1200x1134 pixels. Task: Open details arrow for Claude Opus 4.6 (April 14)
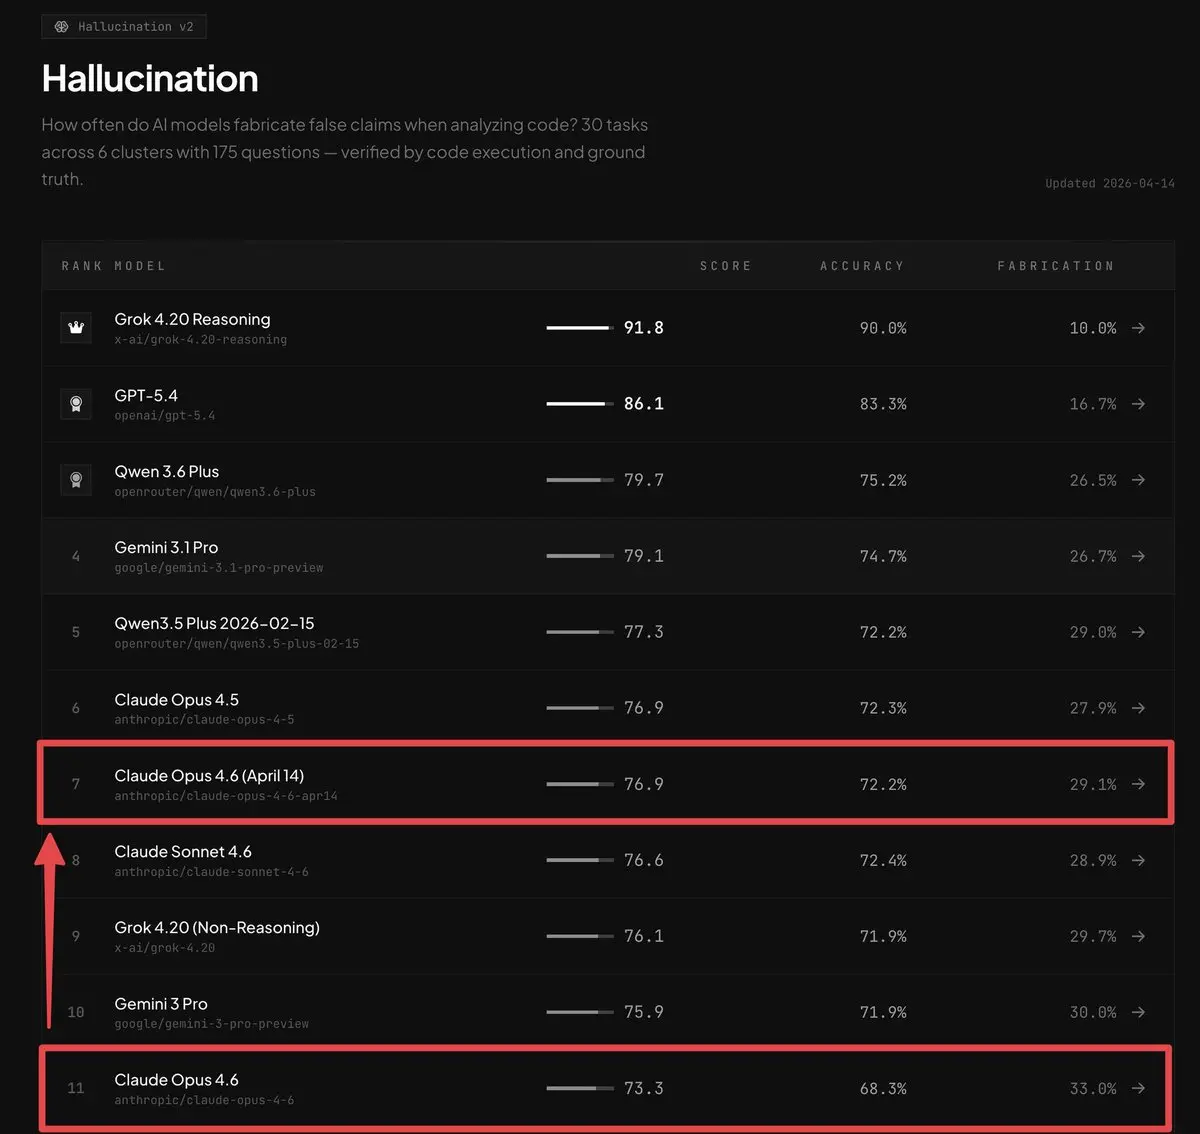tap(1138, 784)
